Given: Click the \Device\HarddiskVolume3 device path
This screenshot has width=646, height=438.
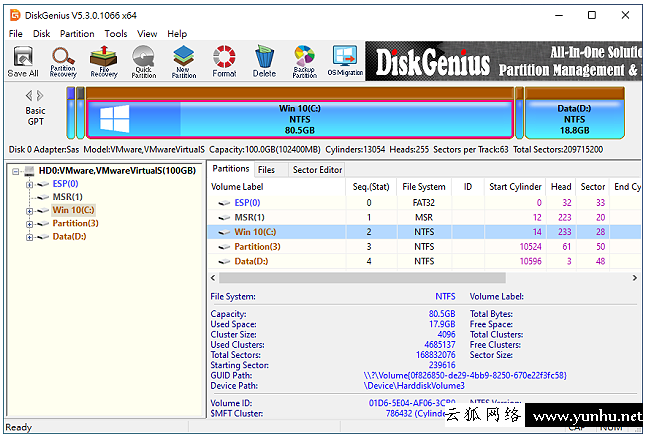Looking at the screenshot, I should pyautogui.click(x=414, y=386).
